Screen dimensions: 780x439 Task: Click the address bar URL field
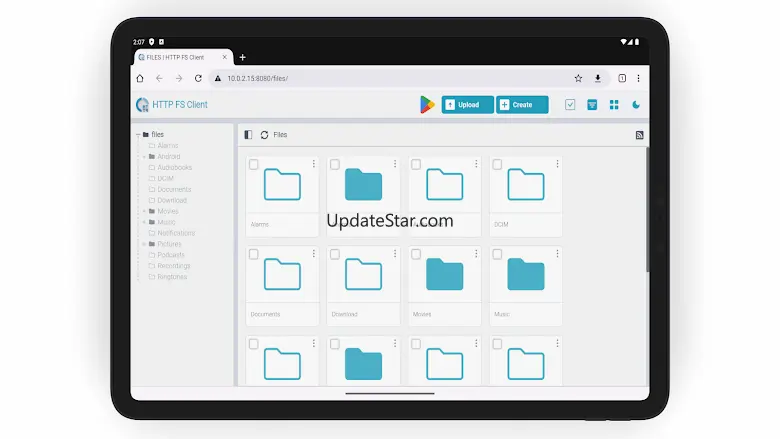coord(408,78)
